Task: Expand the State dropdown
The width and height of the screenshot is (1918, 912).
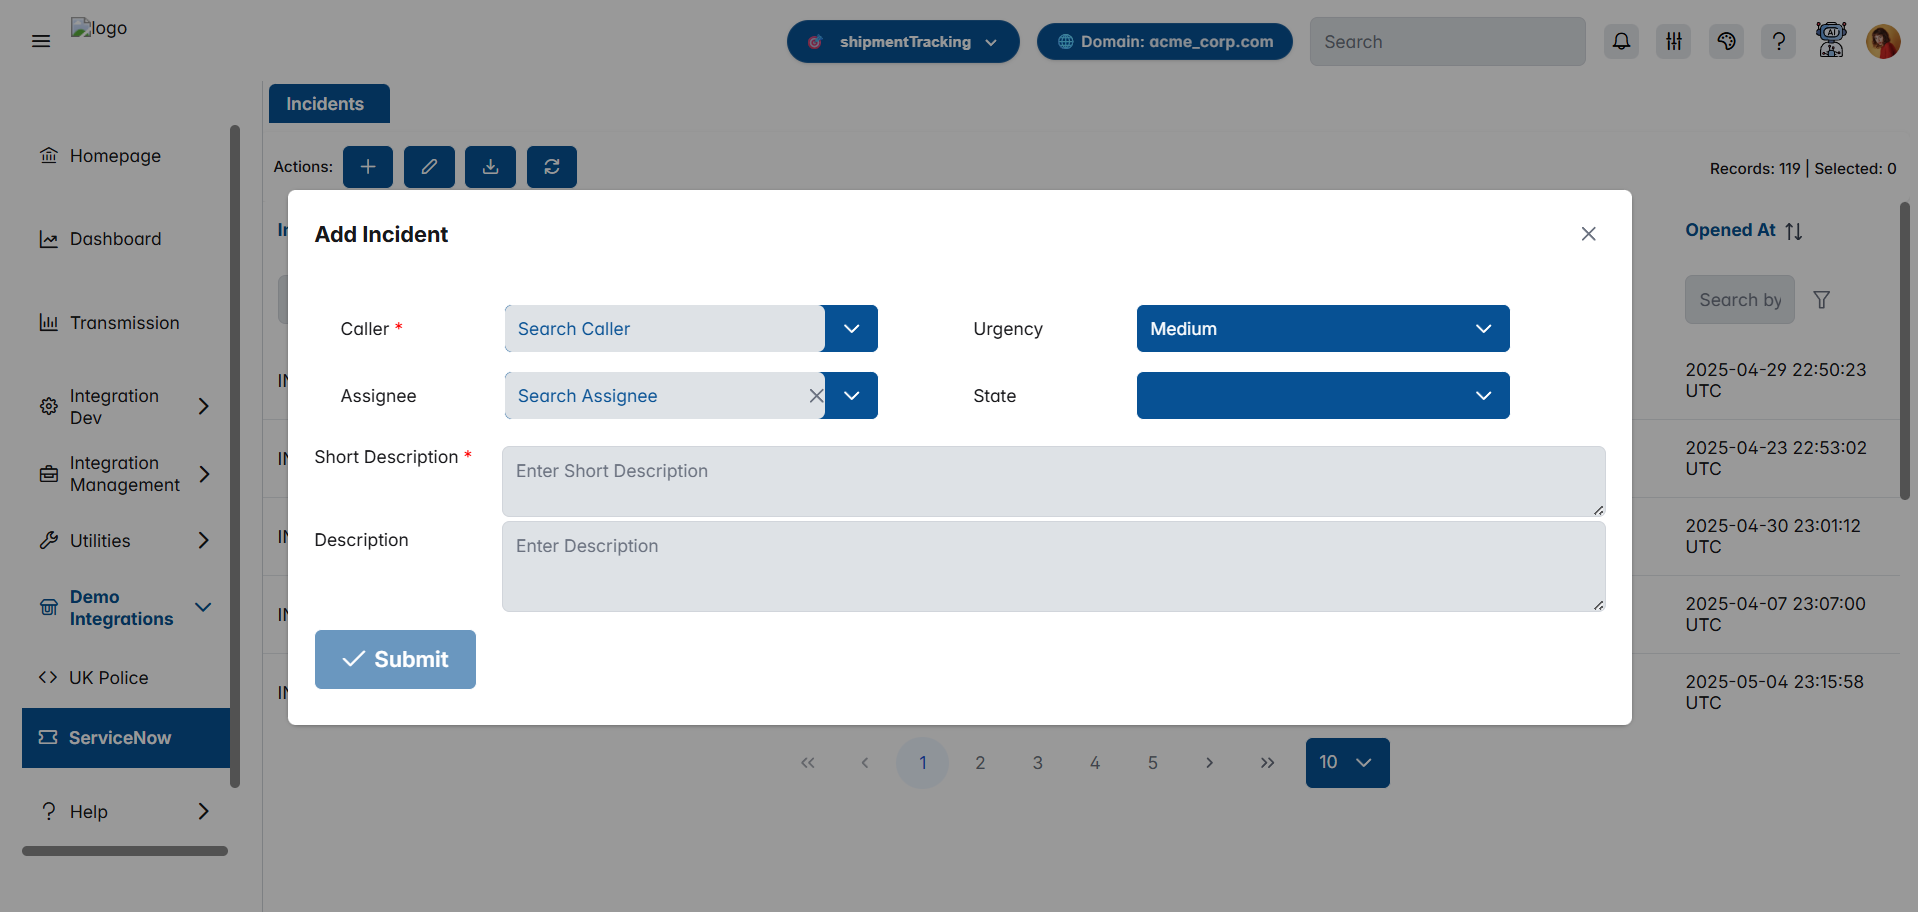Action: tap(1322, 395)
